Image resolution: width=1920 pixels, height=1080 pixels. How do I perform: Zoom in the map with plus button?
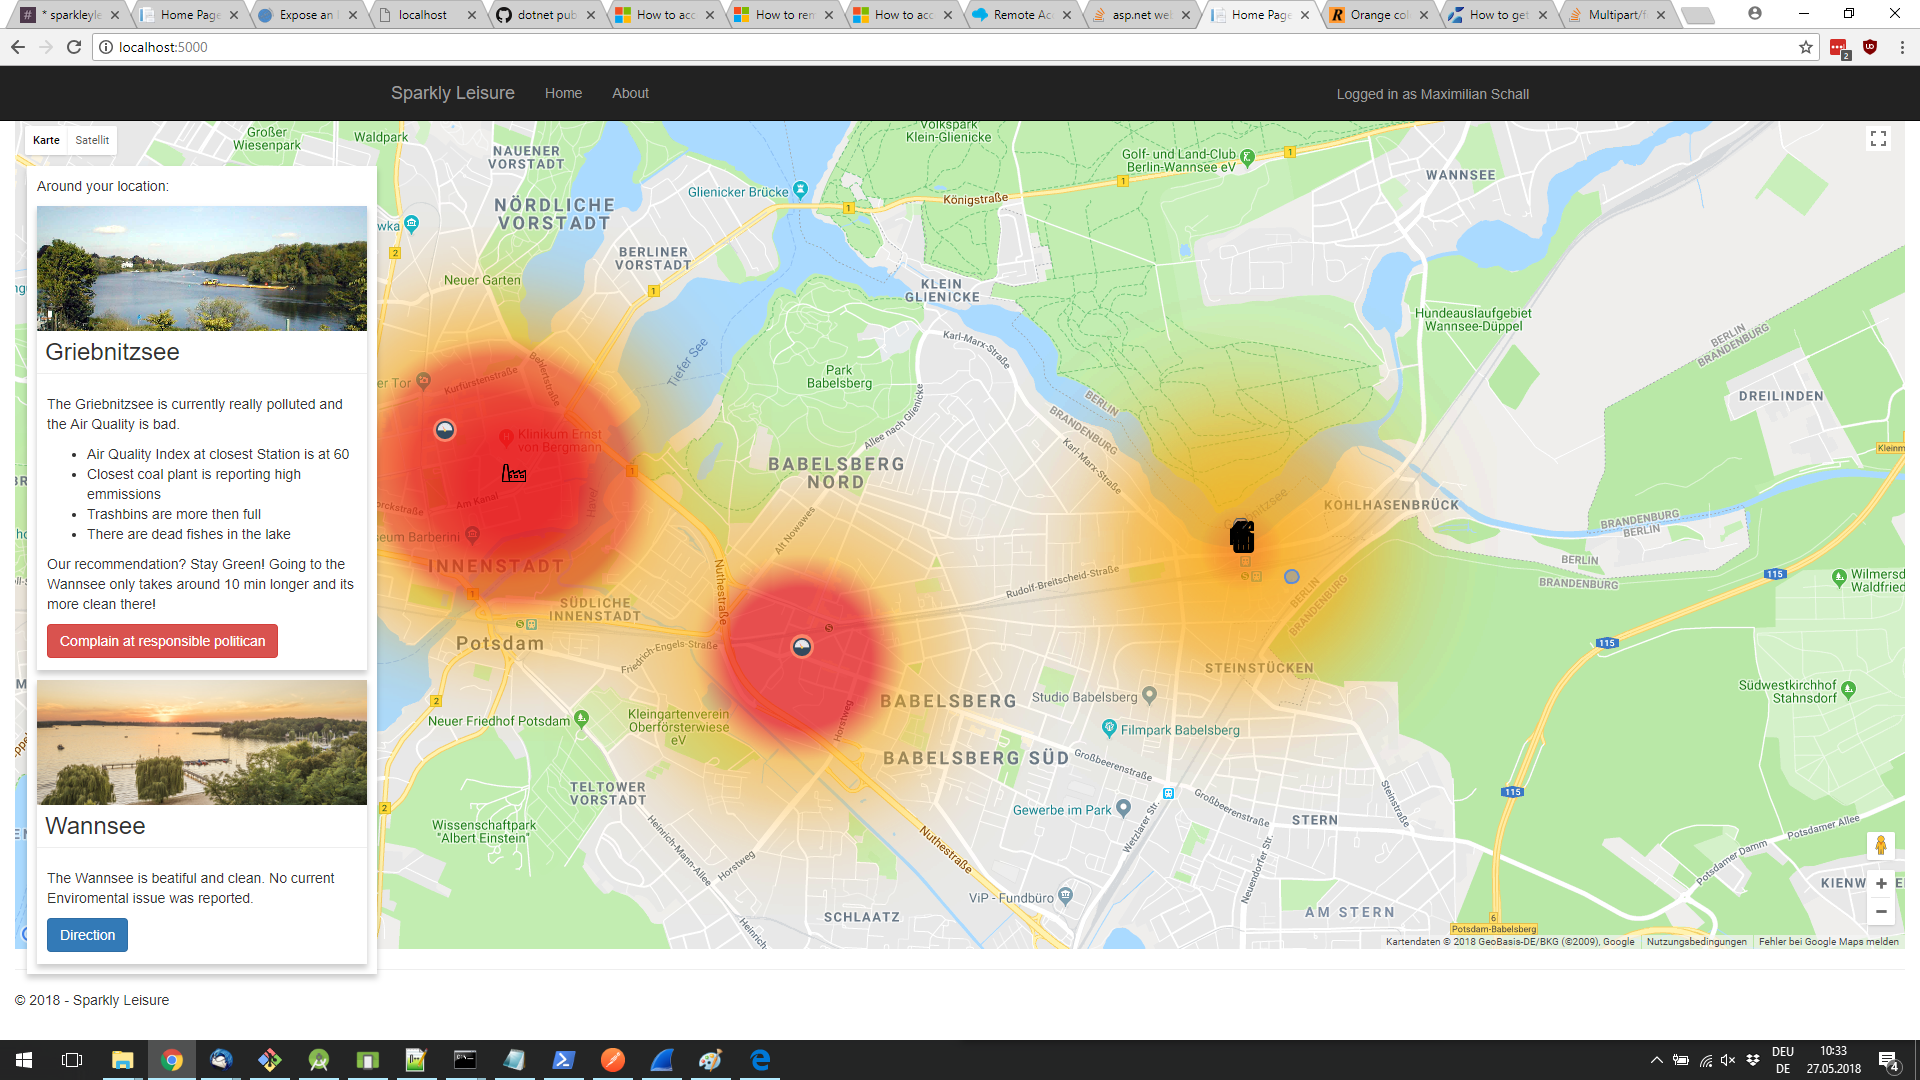pyautogui.click(x=1880, y=883)
